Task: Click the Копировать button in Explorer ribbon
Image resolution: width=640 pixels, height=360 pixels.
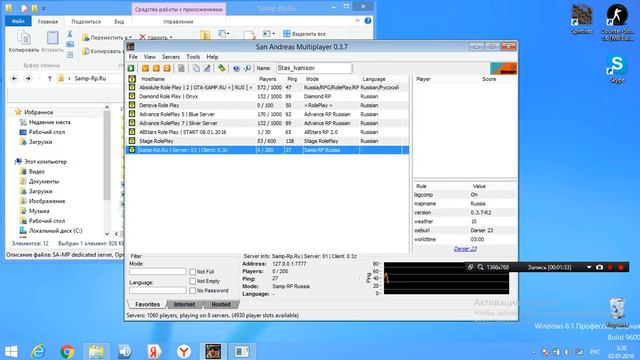Action: 24,42
